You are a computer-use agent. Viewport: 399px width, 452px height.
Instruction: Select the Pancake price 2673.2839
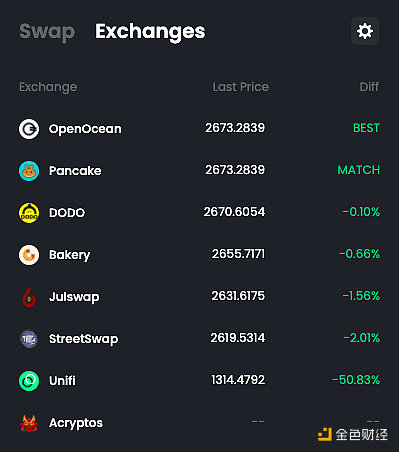(x=235, y=170)
